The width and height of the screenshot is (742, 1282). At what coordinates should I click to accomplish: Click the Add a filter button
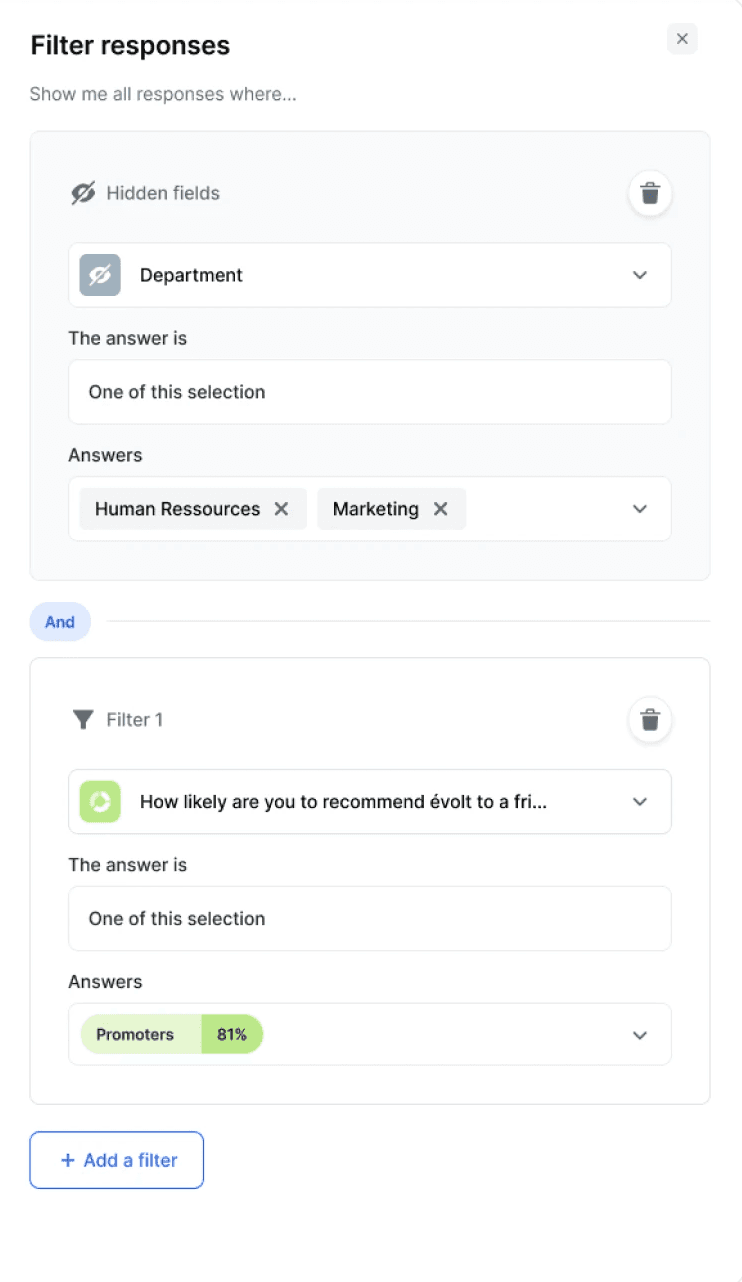pos(117,1160)
